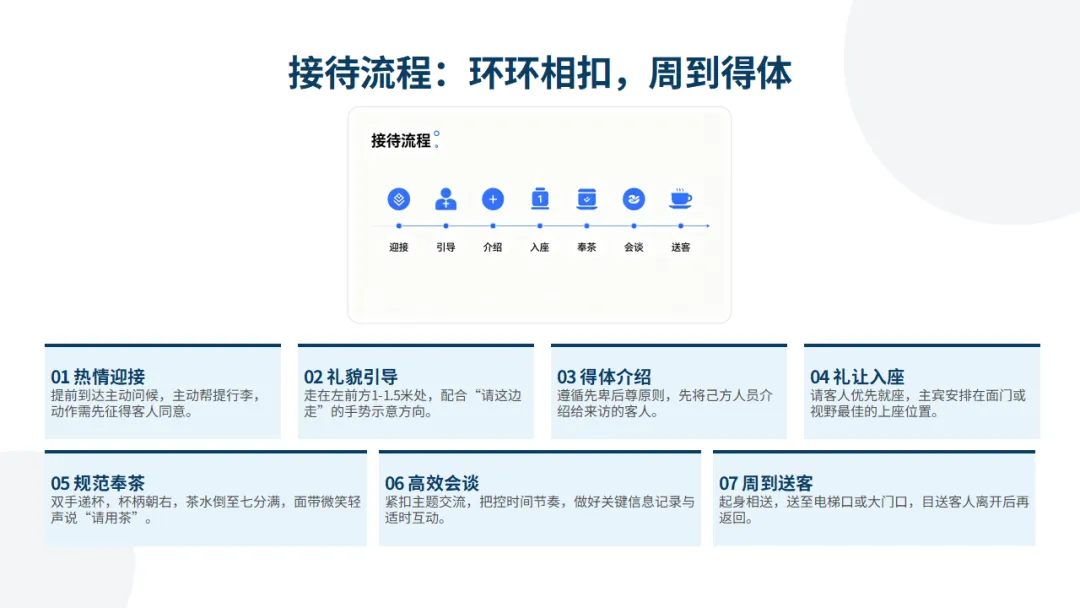Select the 奉茶 label in the timeline
This screenshot has width=1080, height=608.
pos(587,247)
